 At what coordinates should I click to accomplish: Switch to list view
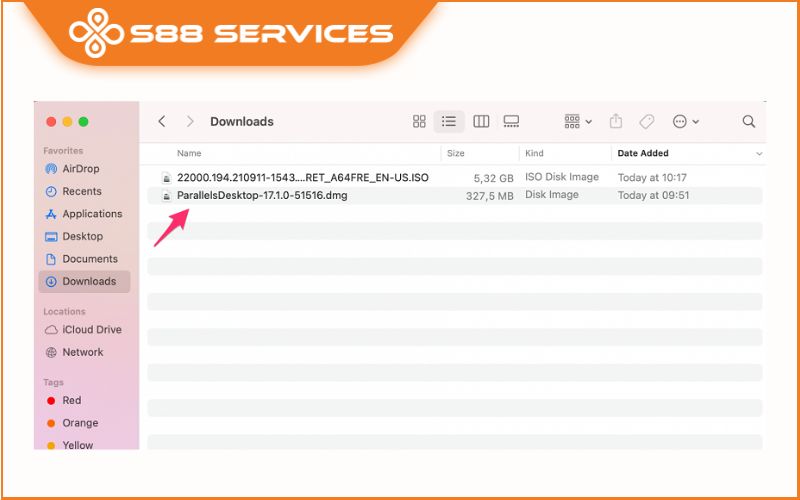click(449, 121)
